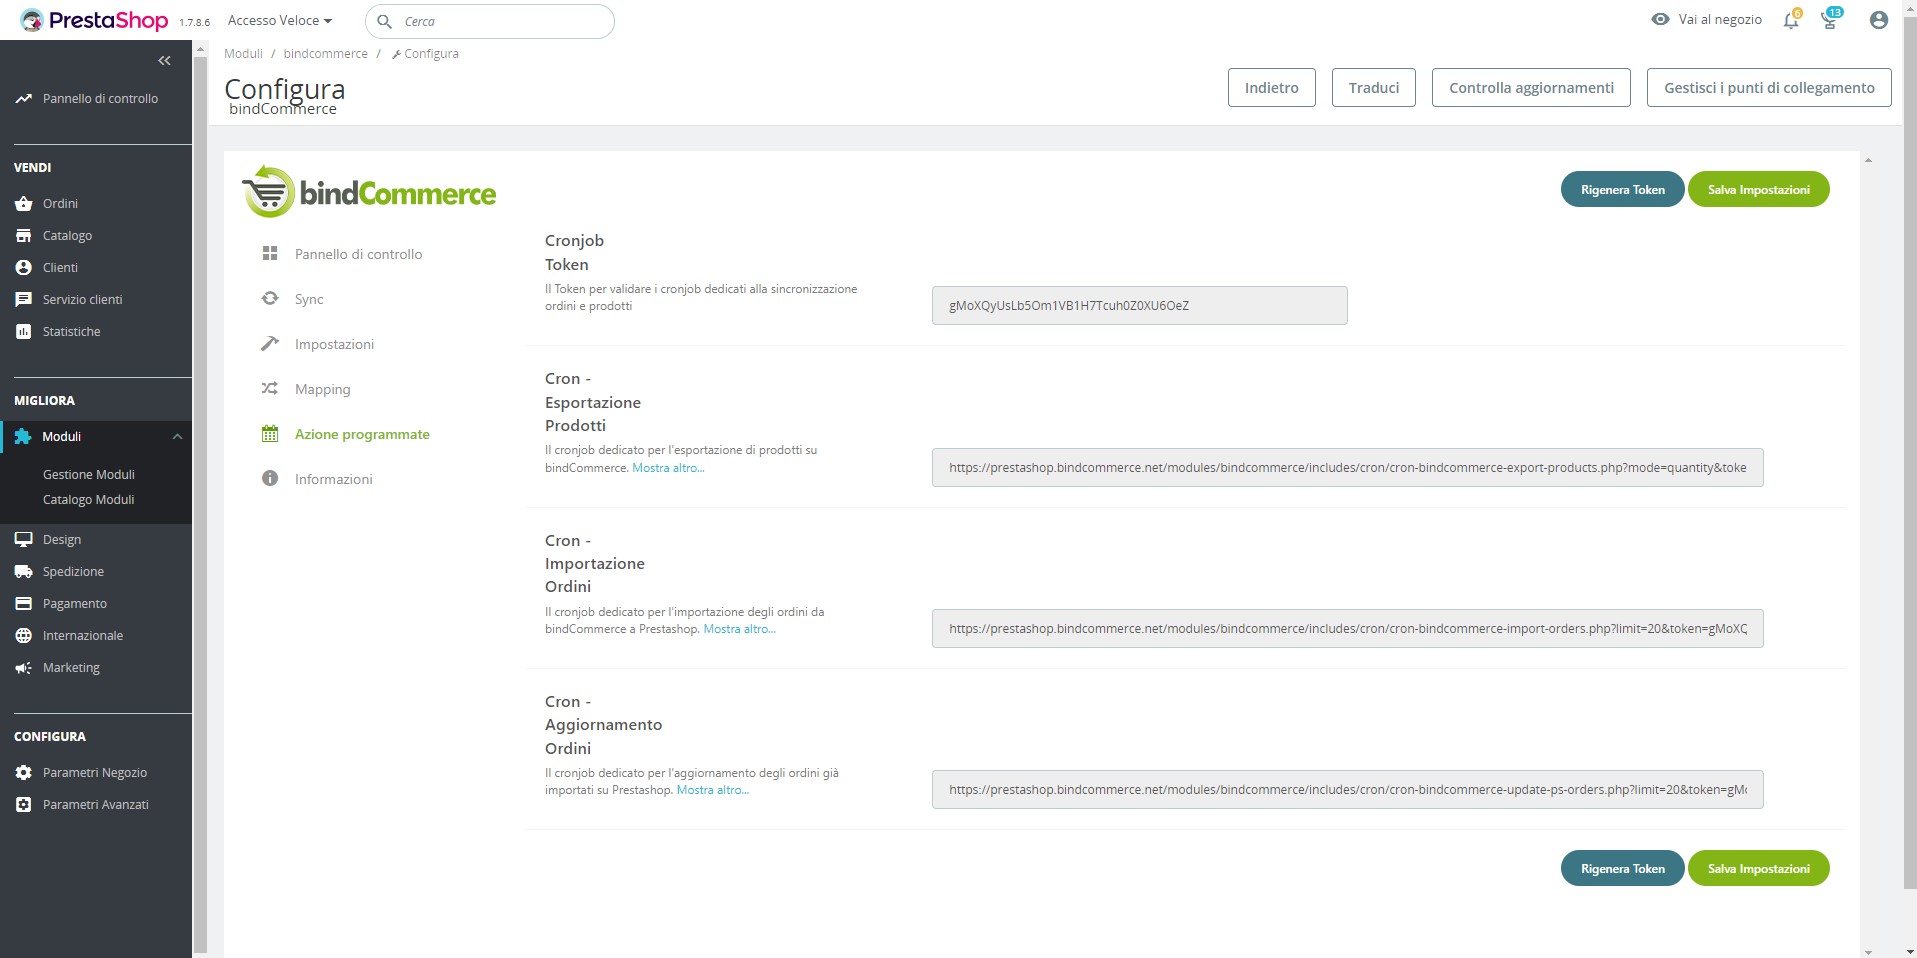Select Catalogo Moduli in sidebar
This screenshot has width=1917, height=958.
[88, 500]
